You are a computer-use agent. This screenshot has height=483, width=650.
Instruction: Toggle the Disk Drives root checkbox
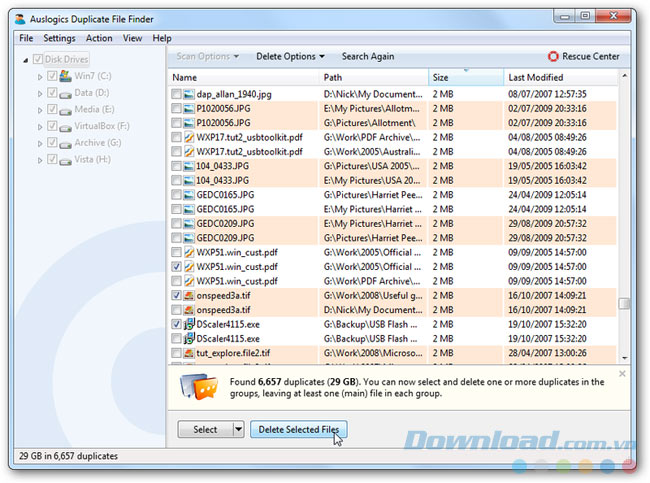38,59
